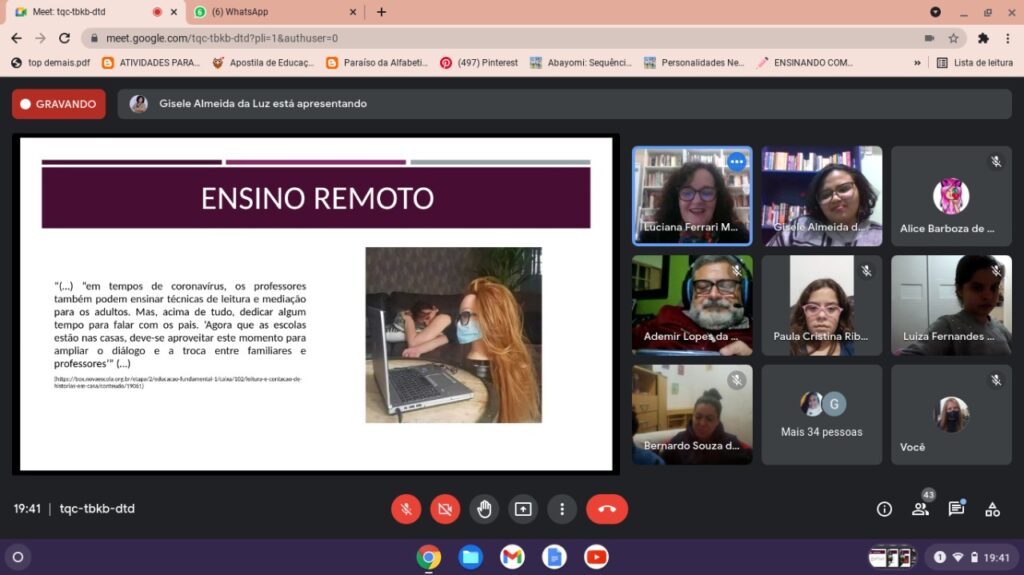The width and height of the screenshot is (1024, 575).
Task: Go back in browser history
Action: tap(16, 38)
